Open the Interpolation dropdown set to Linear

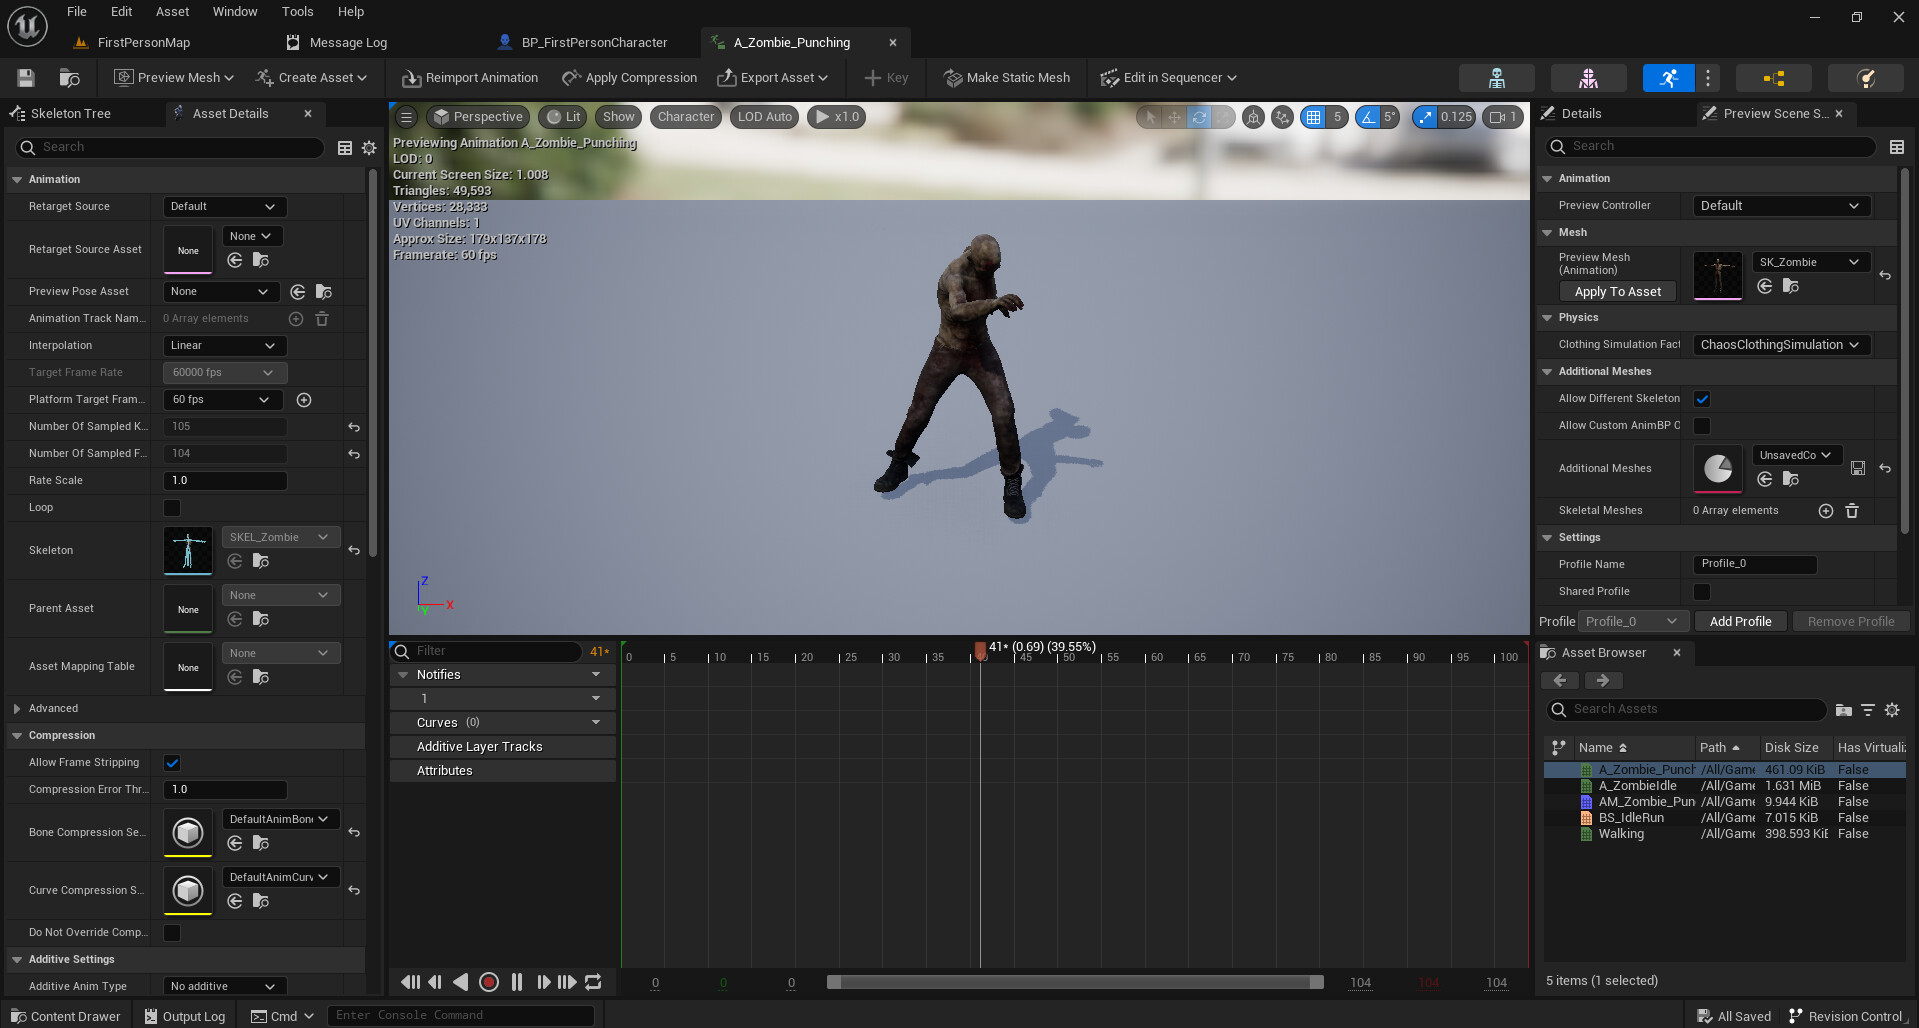tap(224, 345)
